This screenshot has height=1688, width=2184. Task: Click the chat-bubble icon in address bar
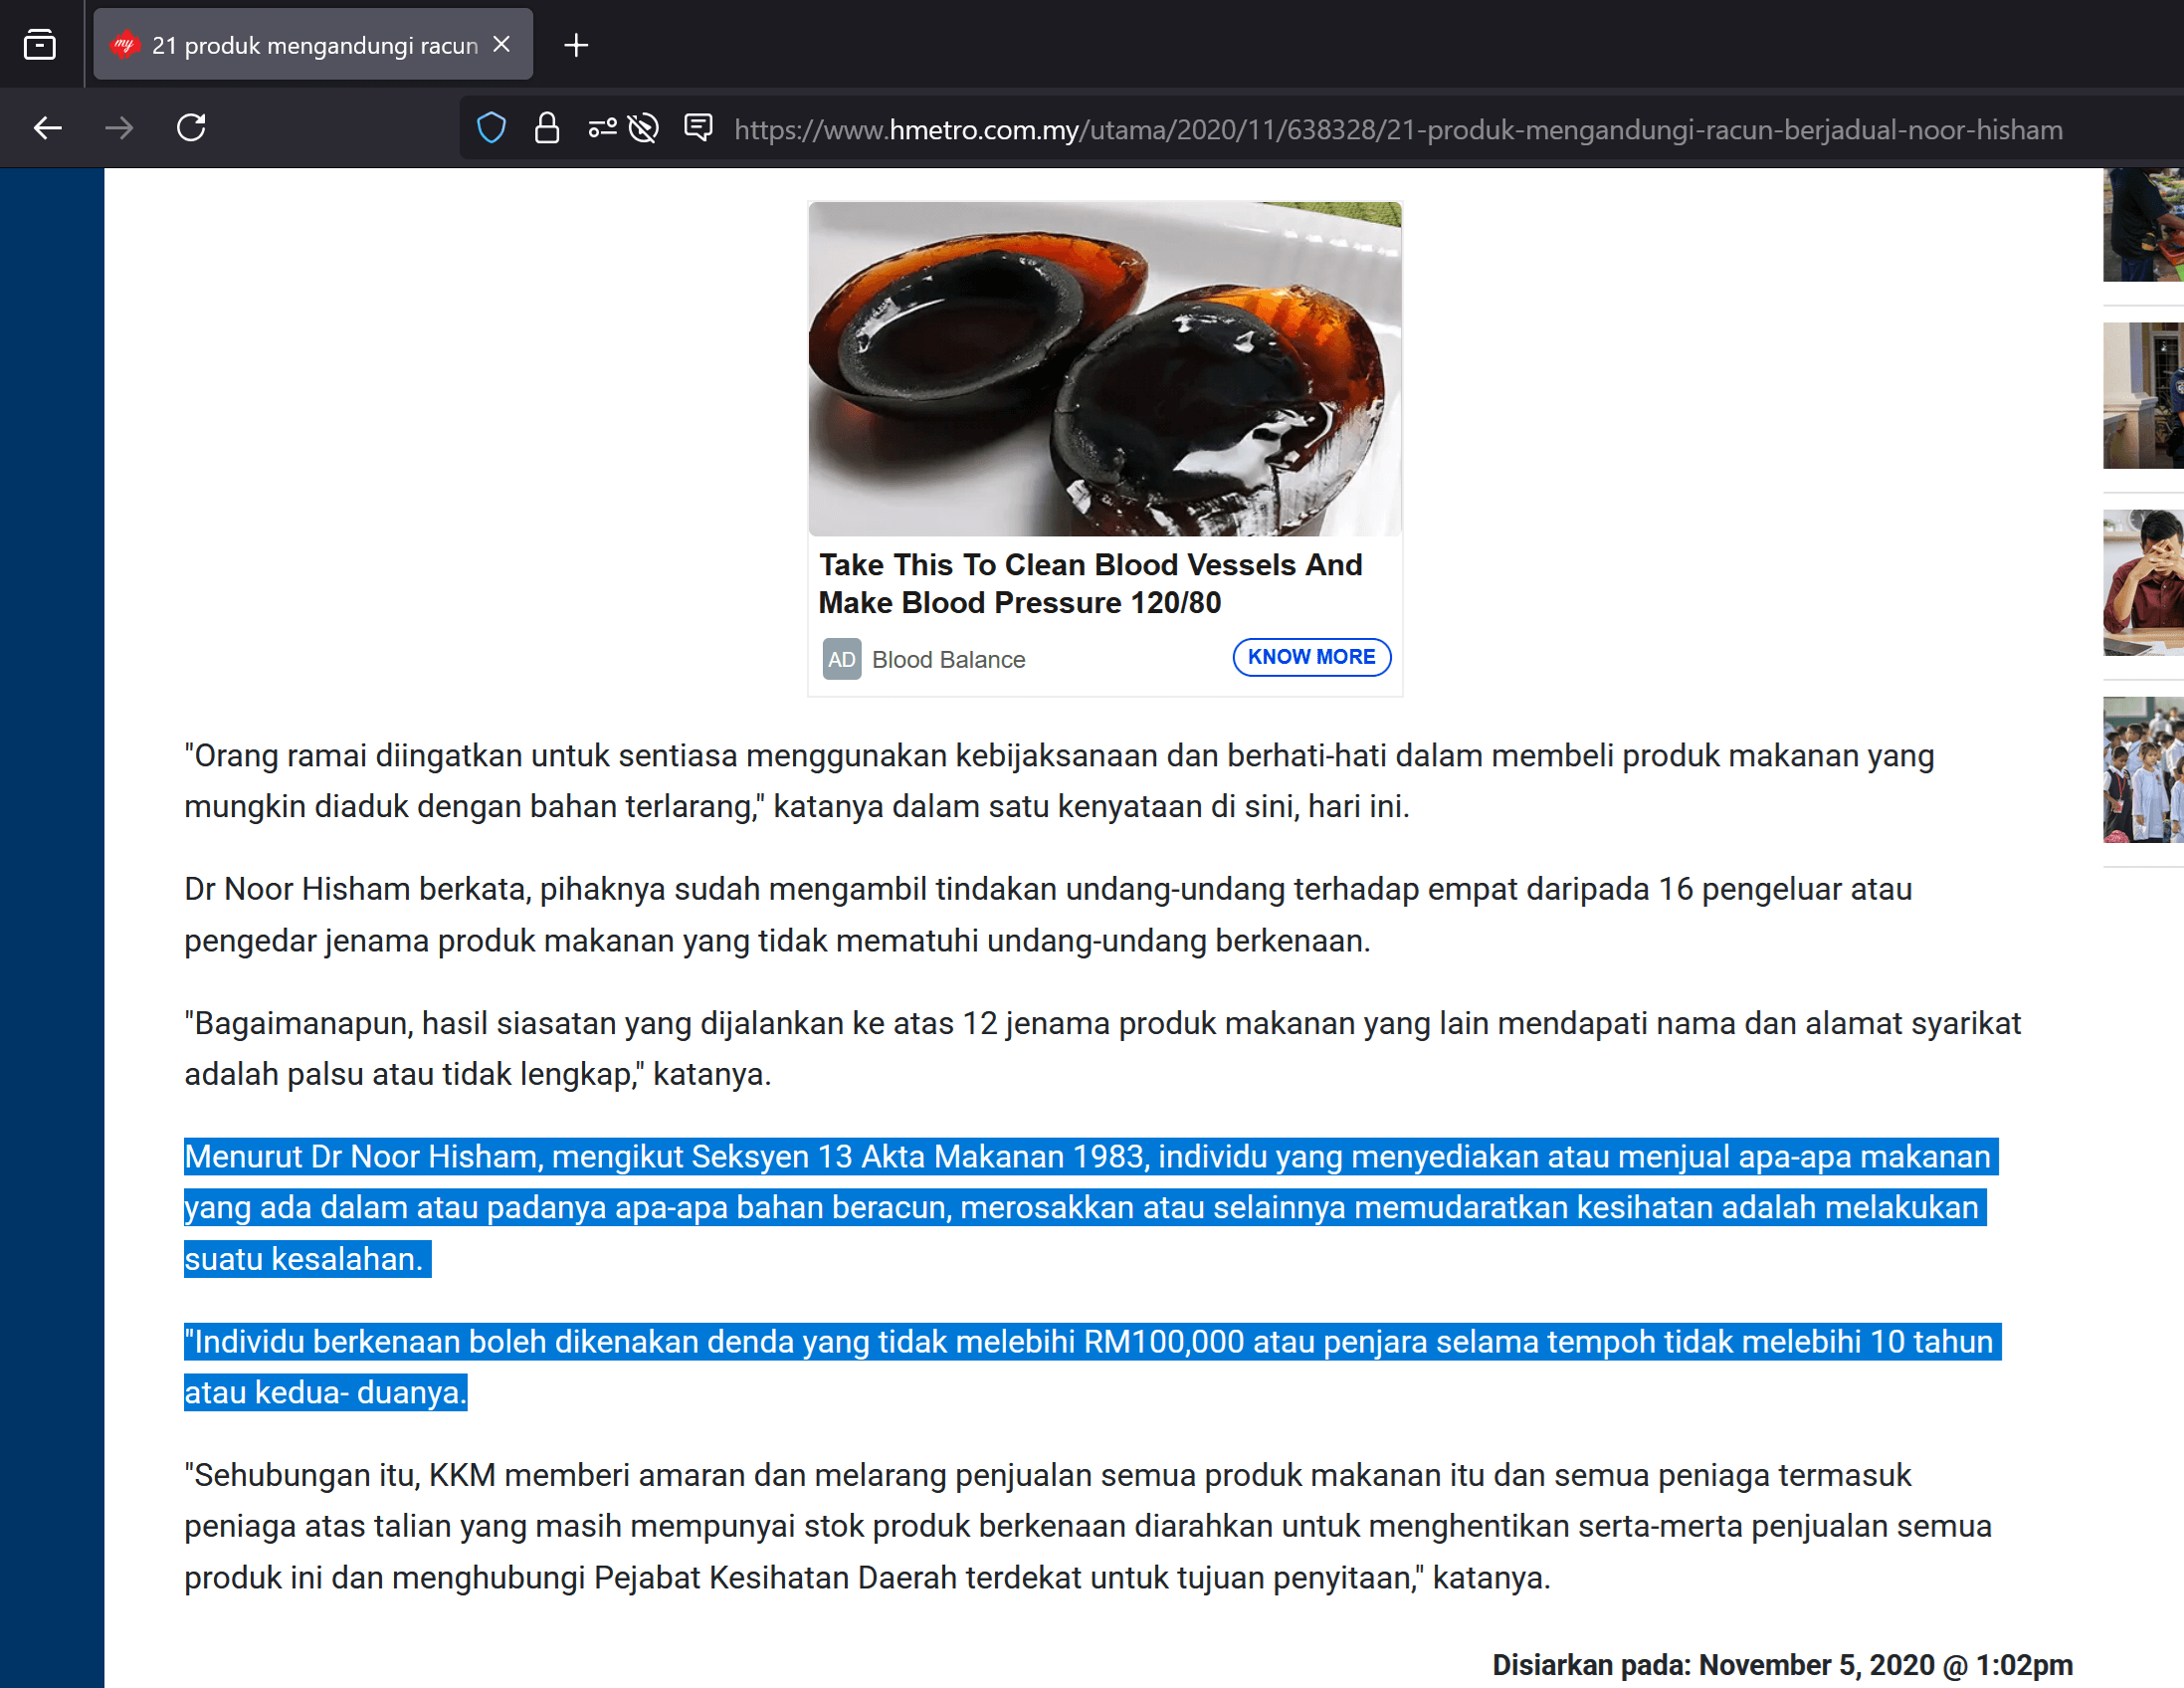coord(698,127)
